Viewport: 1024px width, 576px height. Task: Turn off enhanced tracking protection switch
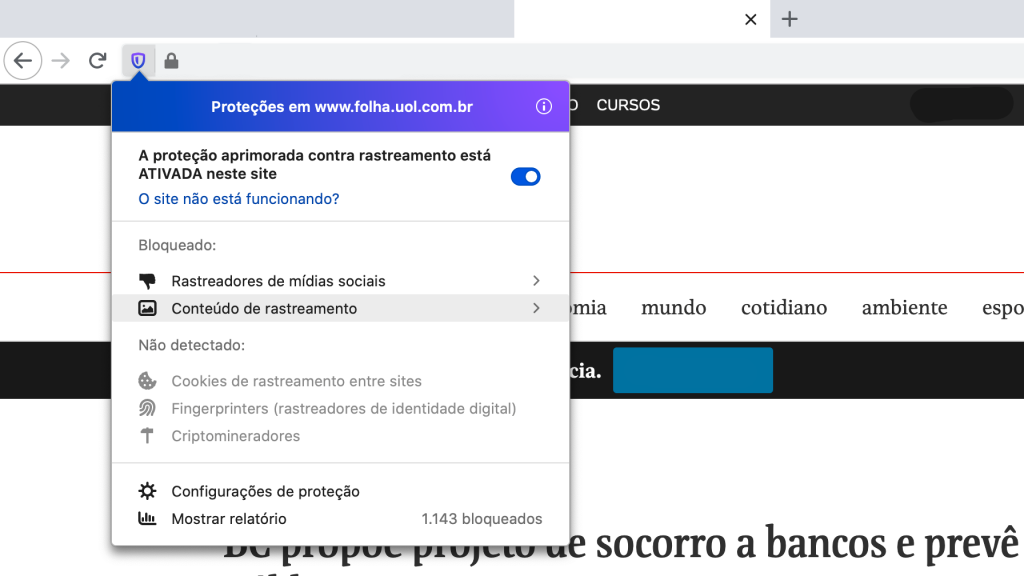(x=525, y=176)
